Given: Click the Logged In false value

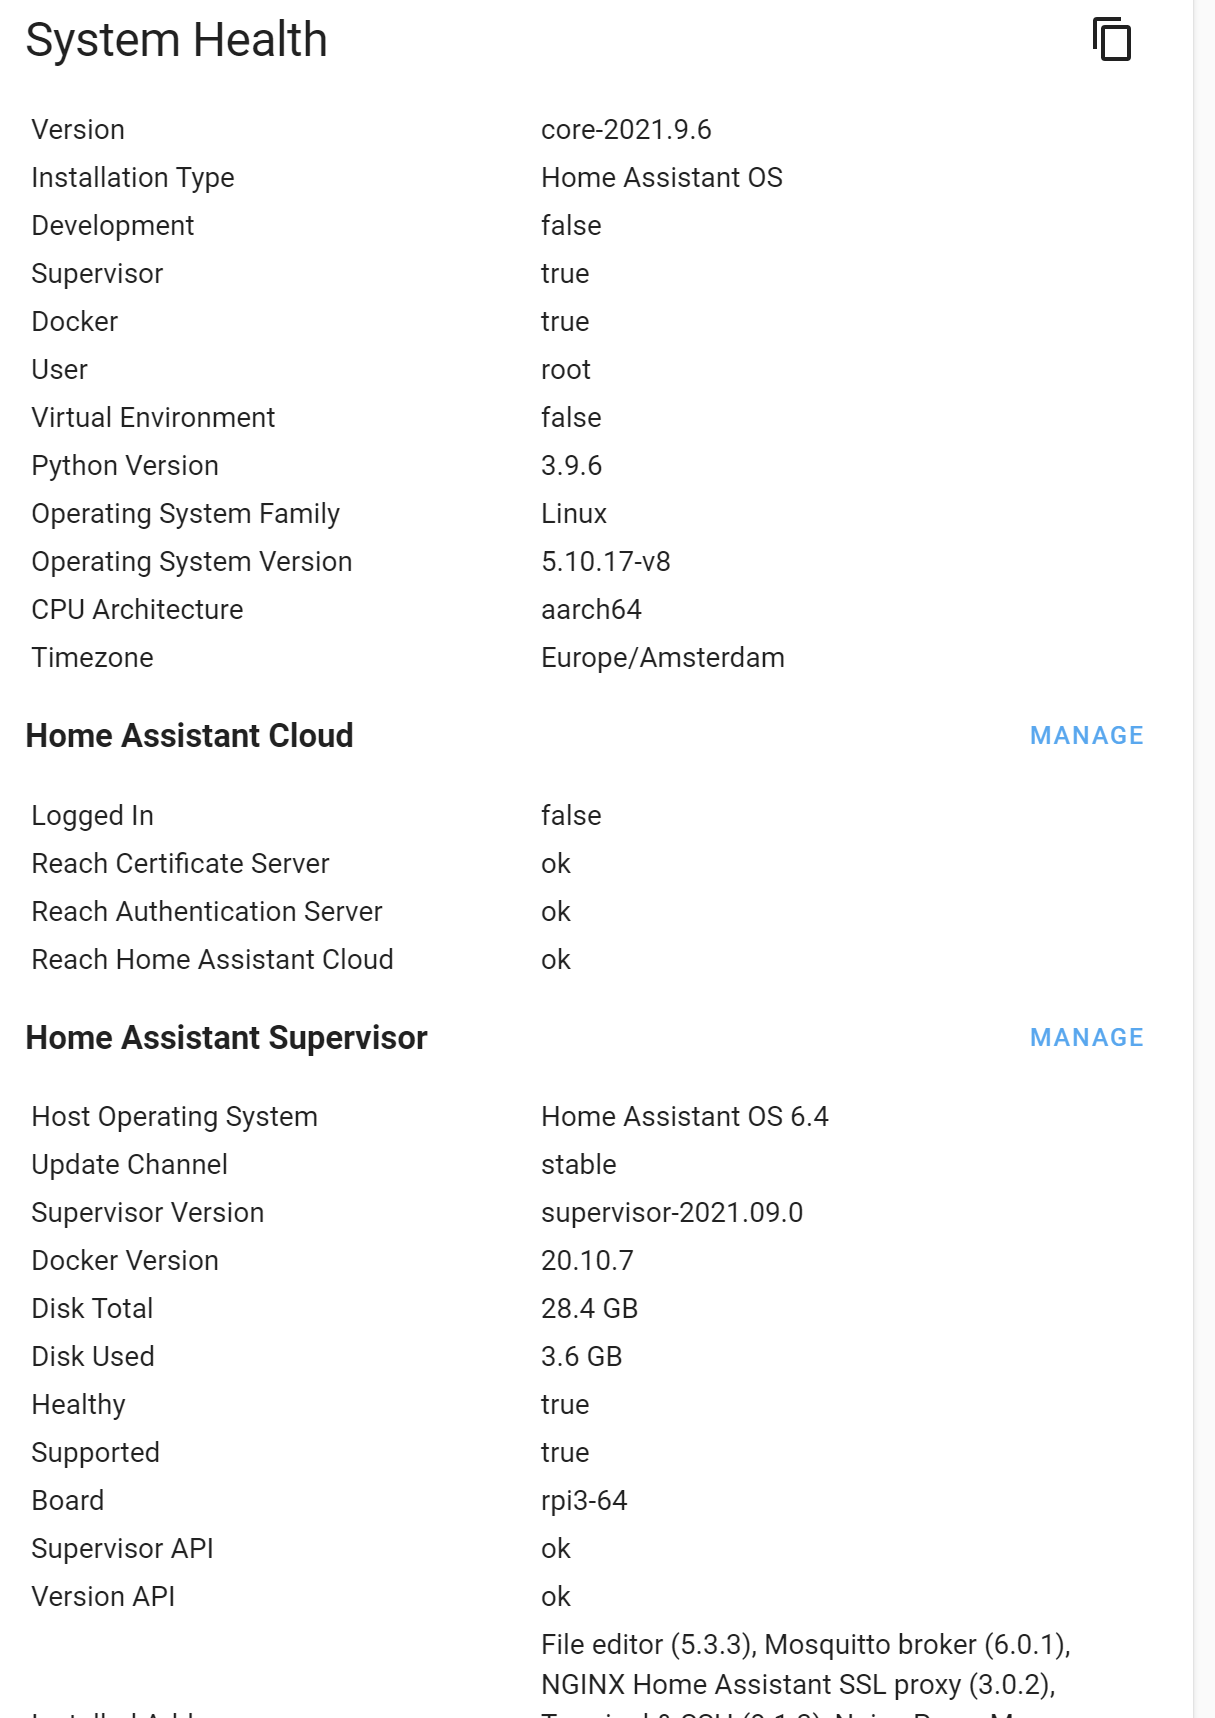Looking at the screenshot, I should 570,815.
